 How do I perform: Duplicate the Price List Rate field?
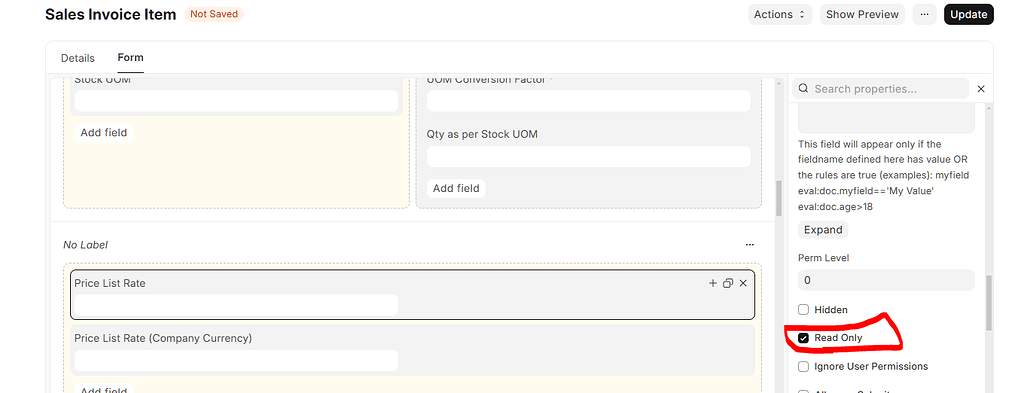[728, 283]
